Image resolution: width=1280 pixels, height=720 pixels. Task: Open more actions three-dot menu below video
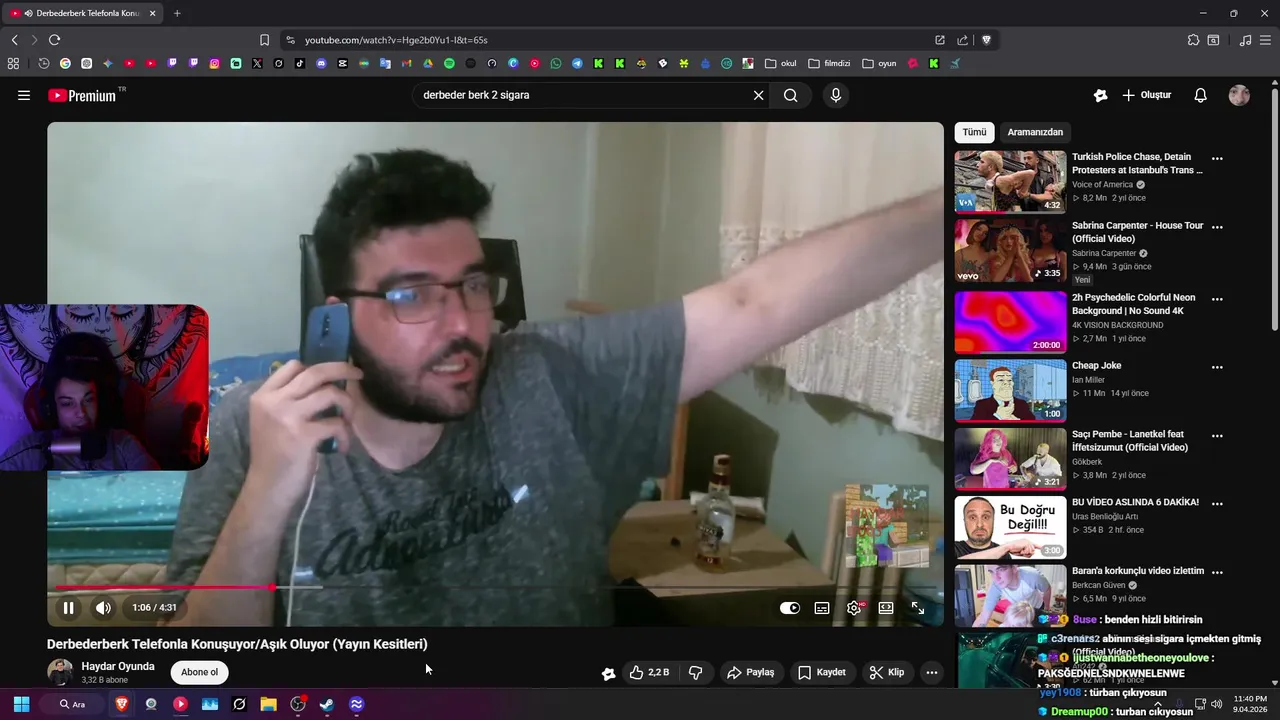(932, 672)
